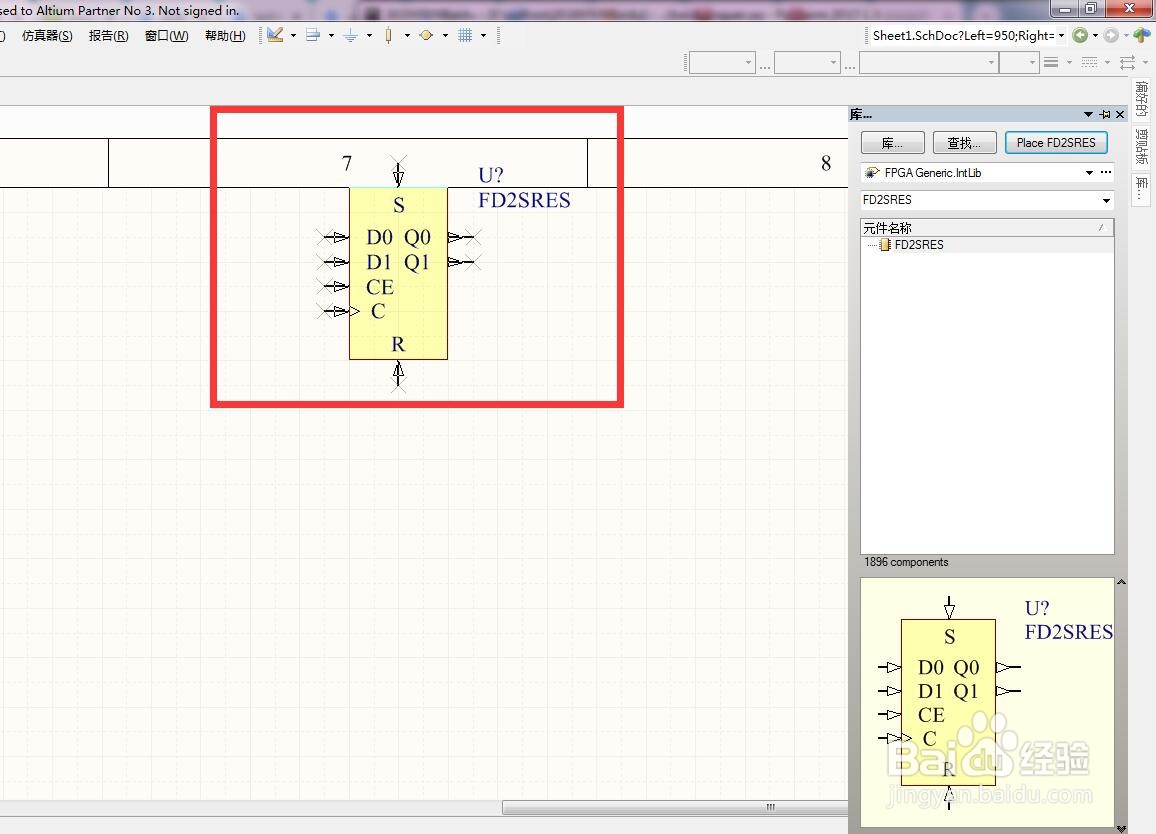The image size is (1156, 834).
Task: Open menu 报告(R)
Action: click(x=108, y=35)
